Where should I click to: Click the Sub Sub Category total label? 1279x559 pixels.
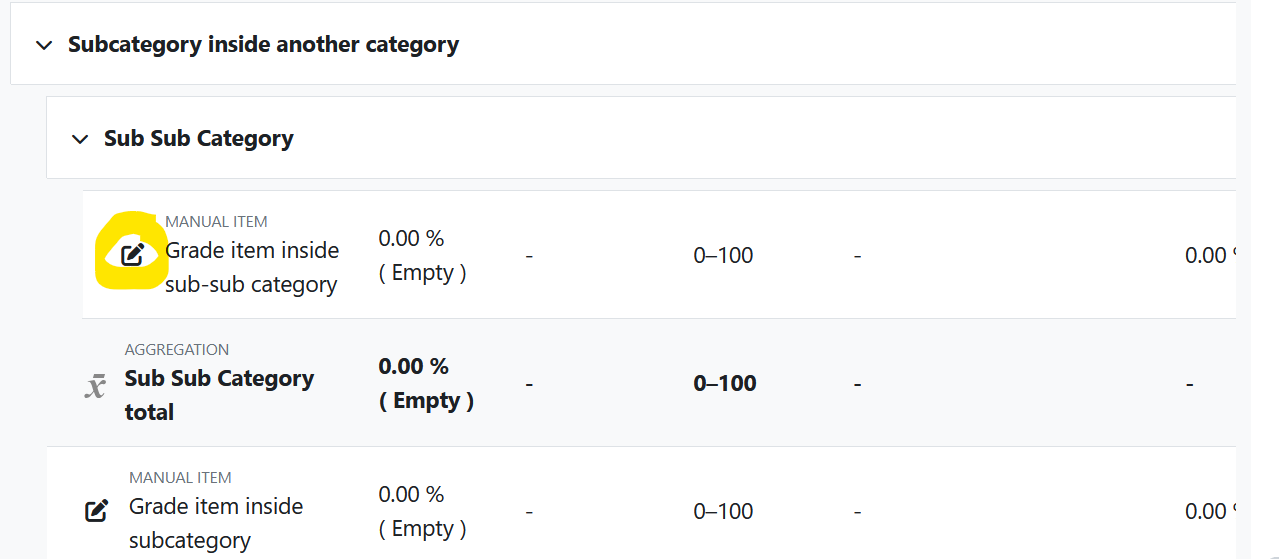[219, 395]
